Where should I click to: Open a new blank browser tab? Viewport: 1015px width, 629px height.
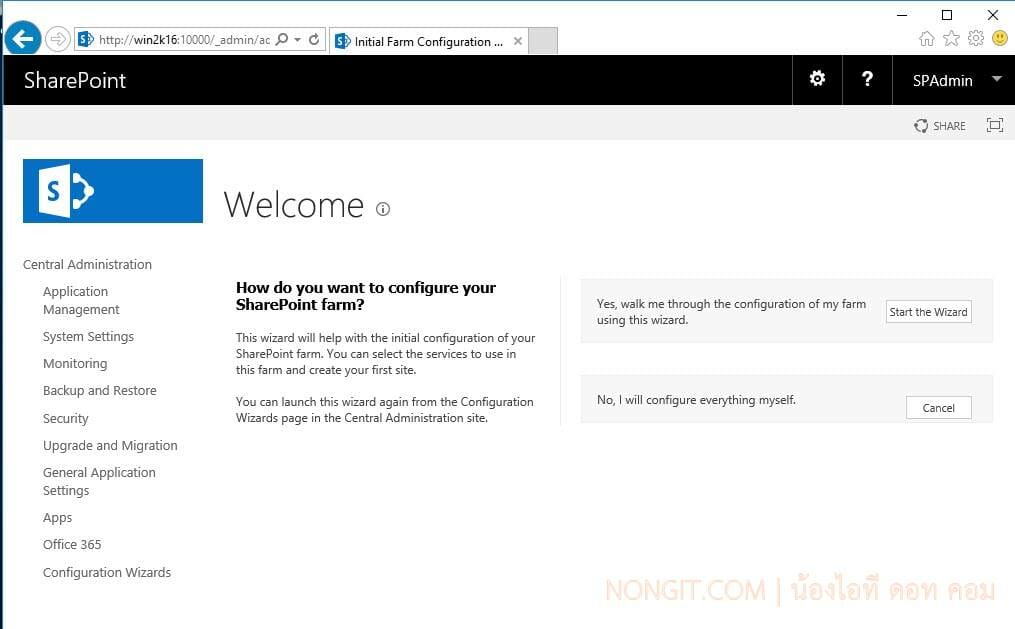(x=543, y=41)
